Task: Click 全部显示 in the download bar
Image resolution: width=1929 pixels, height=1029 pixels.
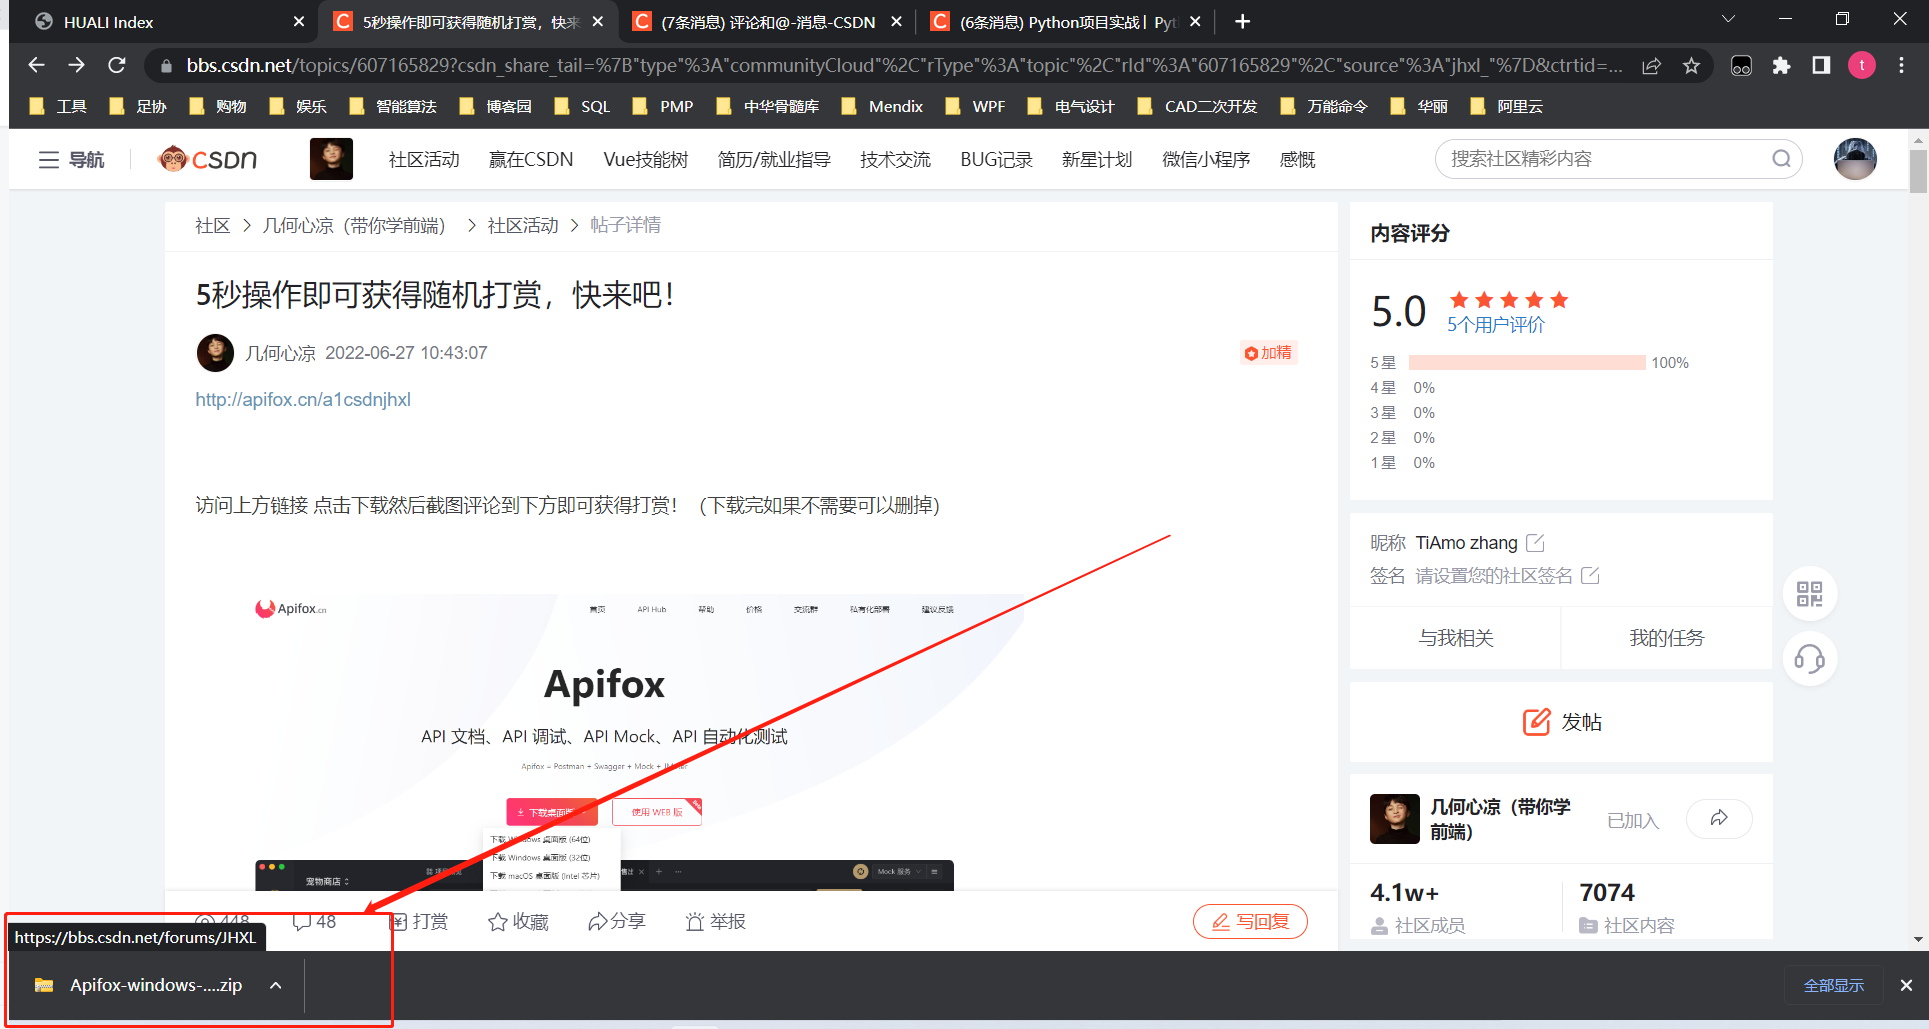Action: coord(1834,986)
